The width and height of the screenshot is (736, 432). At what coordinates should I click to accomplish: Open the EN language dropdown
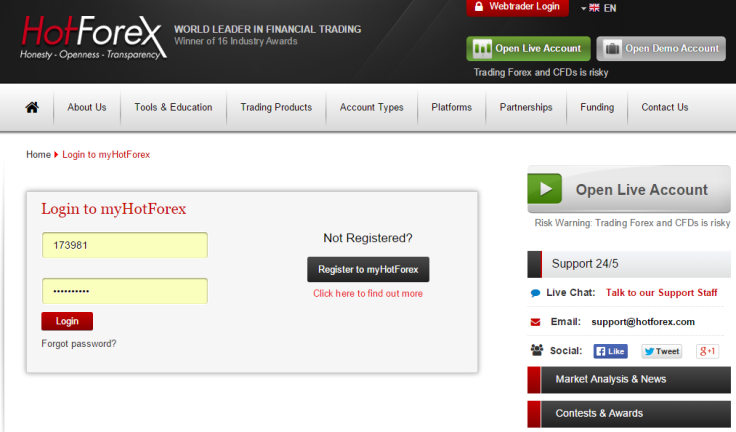point(599,8)
